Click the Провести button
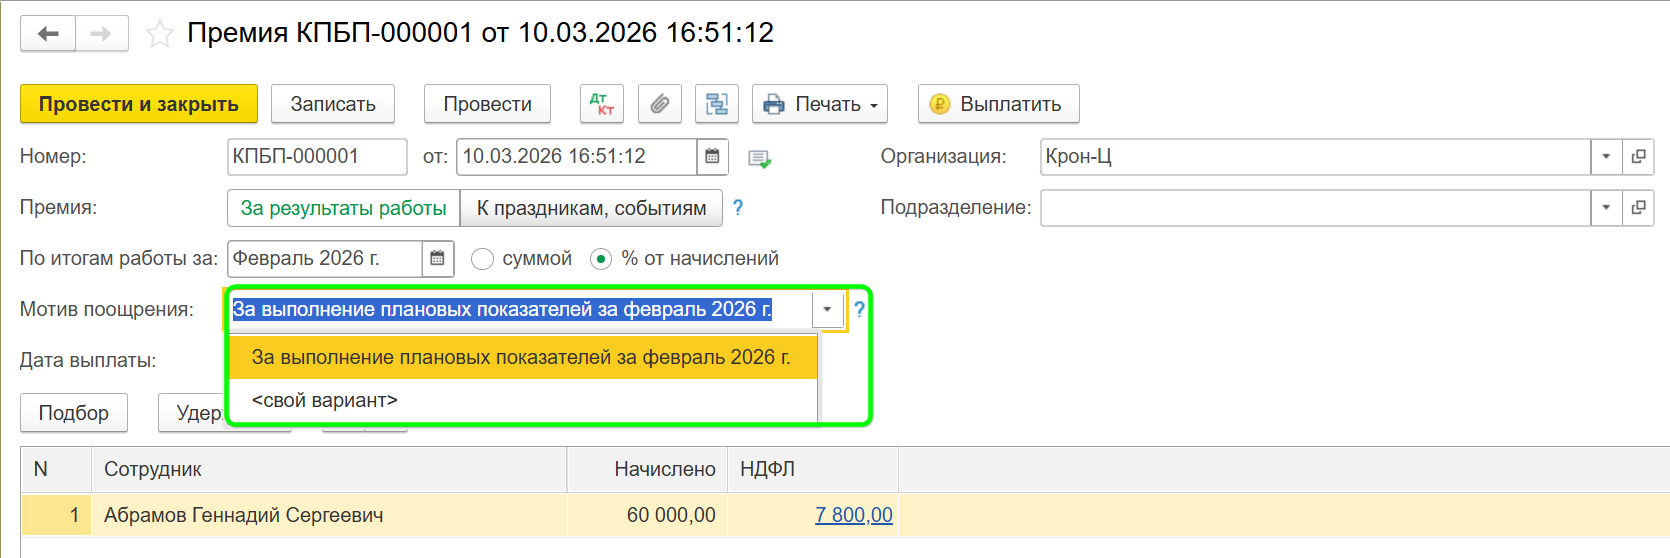 [488, 104]
